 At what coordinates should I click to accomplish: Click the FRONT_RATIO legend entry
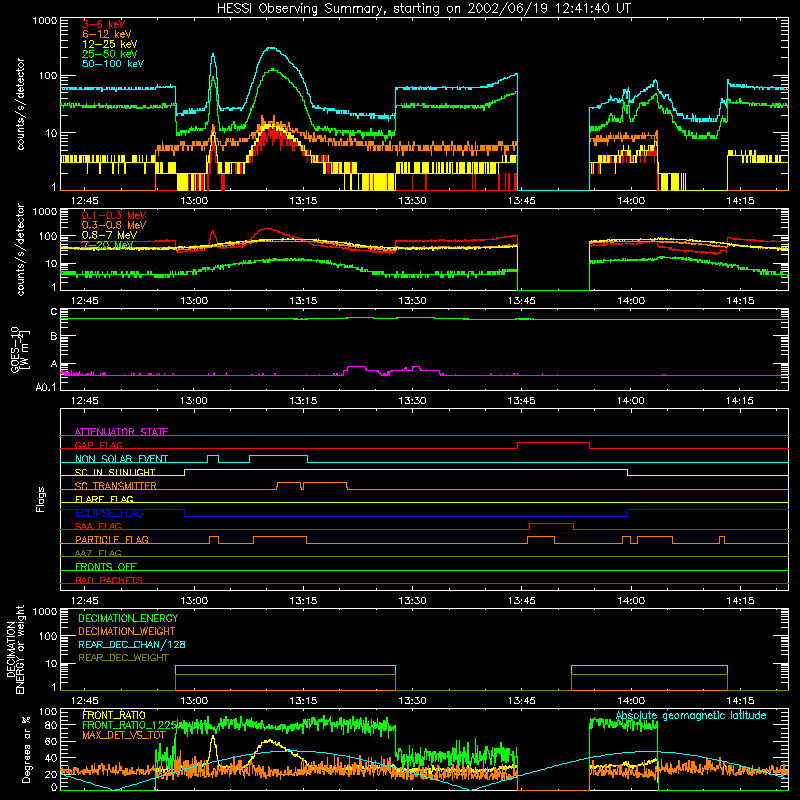[x=114, y=716]
